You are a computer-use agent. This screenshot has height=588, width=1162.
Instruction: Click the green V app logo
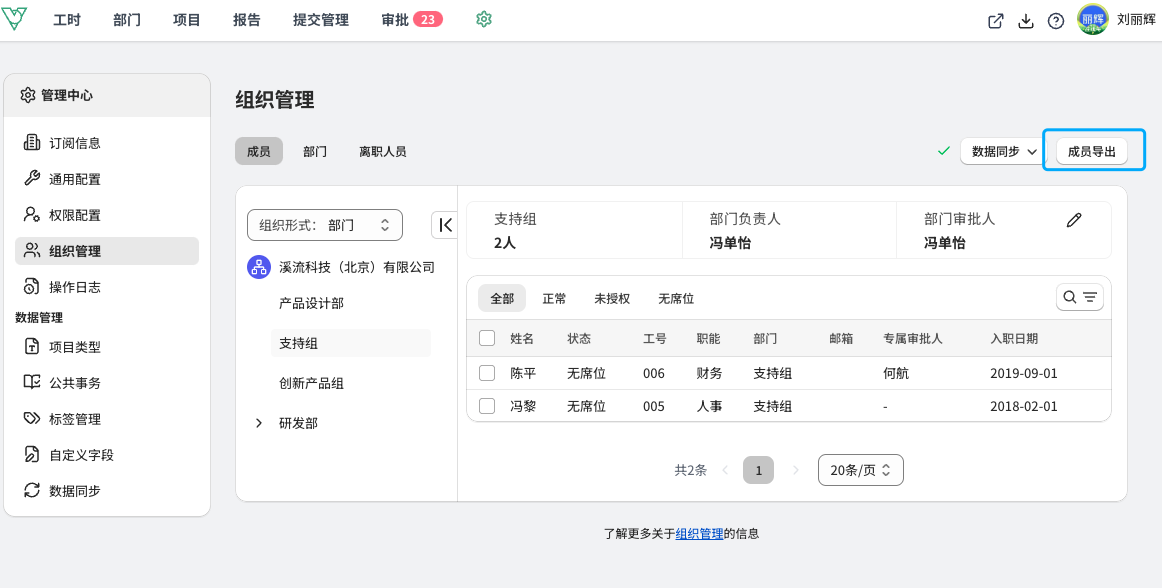tap(14, 19)
